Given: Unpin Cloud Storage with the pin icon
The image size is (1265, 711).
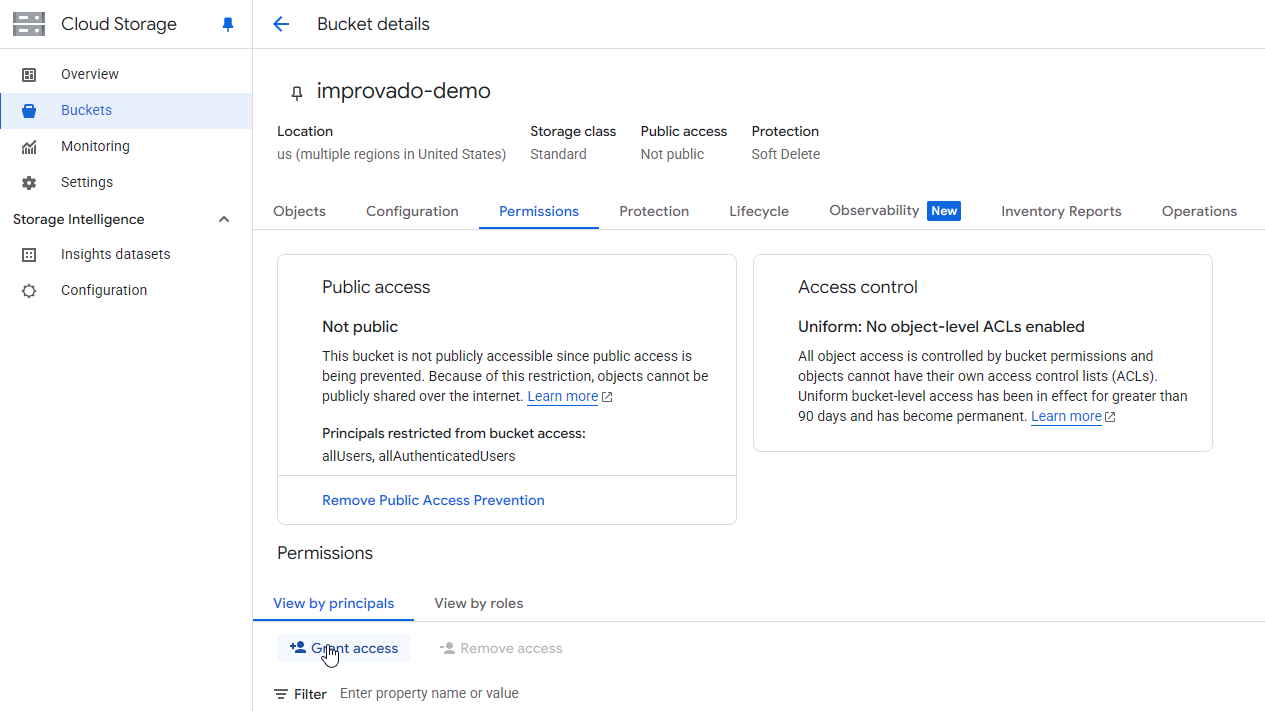Looking at the screenshot, I should (x=228, y=25).
